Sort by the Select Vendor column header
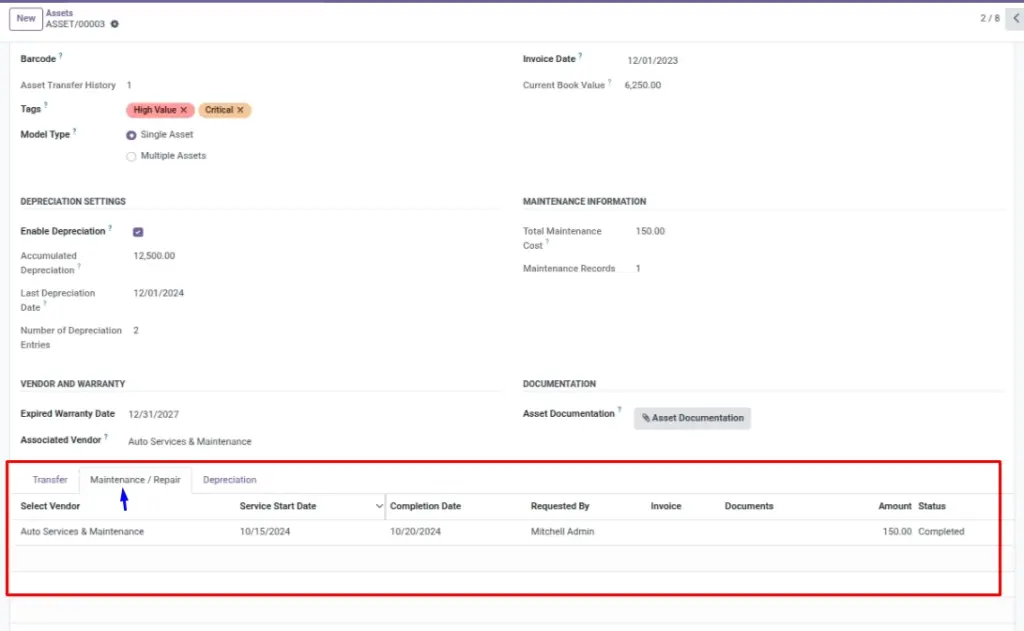 (50, 506)
